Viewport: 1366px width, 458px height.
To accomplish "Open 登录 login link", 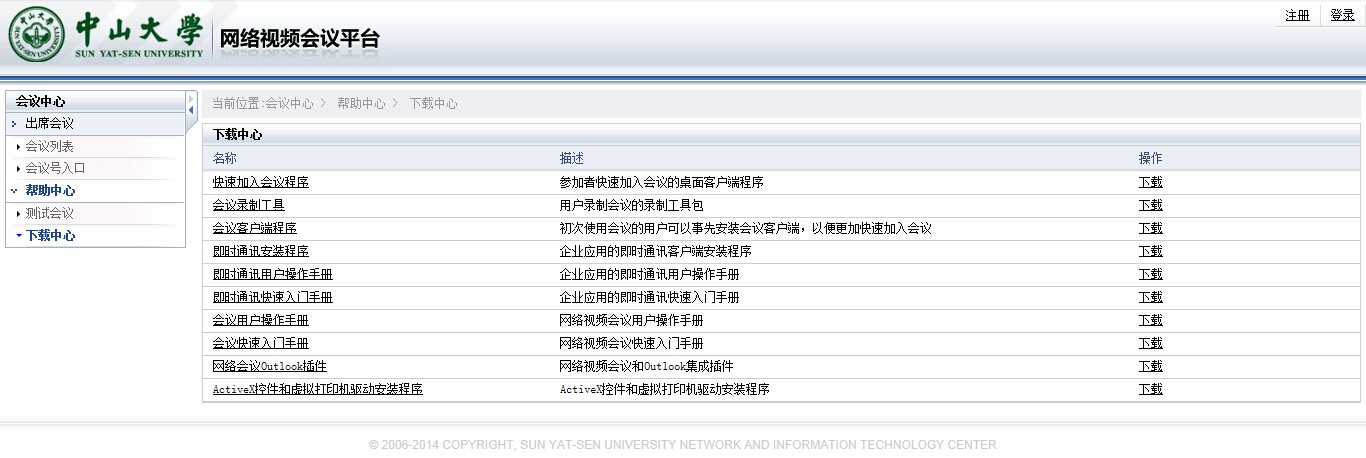I will tap(1342, 15).
